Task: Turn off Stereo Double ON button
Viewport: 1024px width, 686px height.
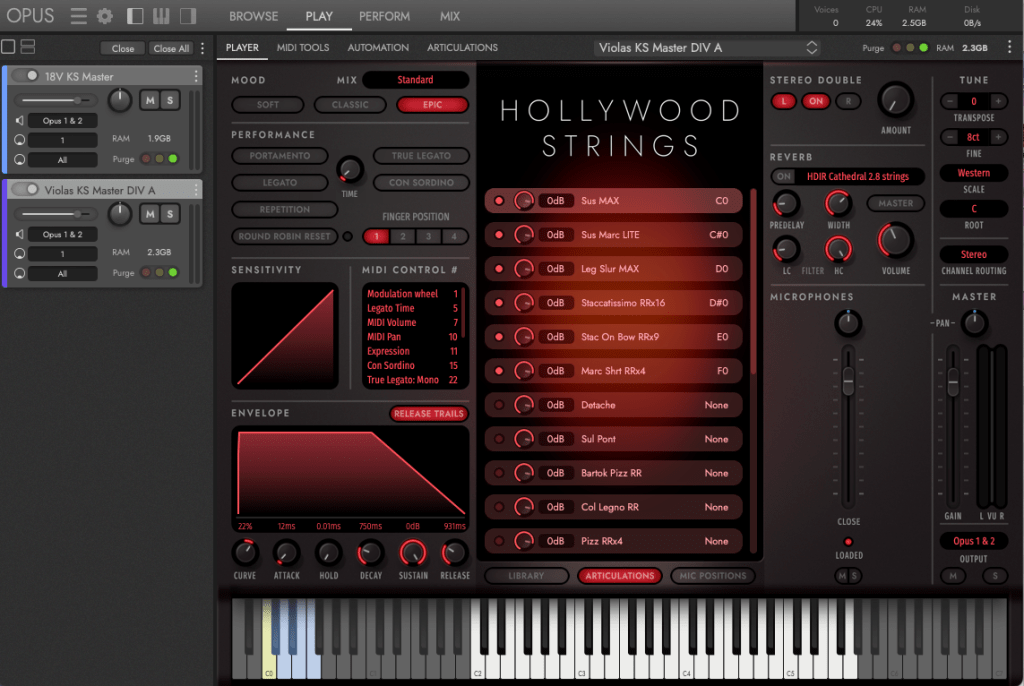Action: click(816, 101)
